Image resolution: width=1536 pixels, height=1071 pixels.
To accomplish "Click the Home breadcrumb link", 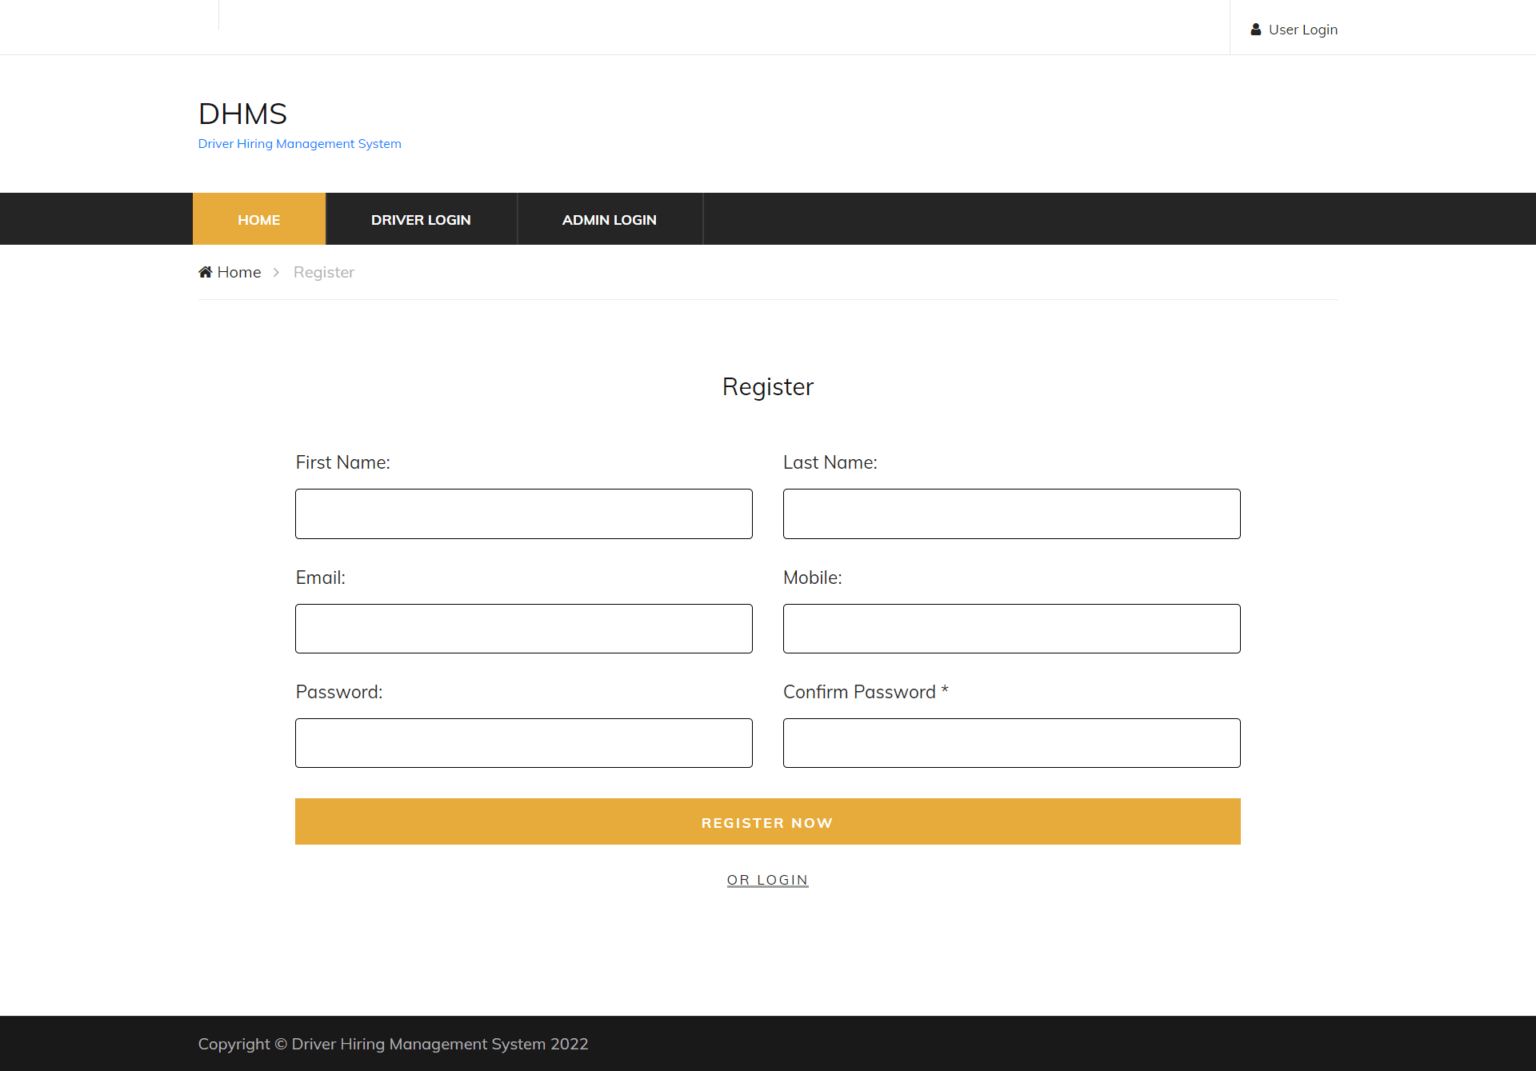I will point(239,271).
